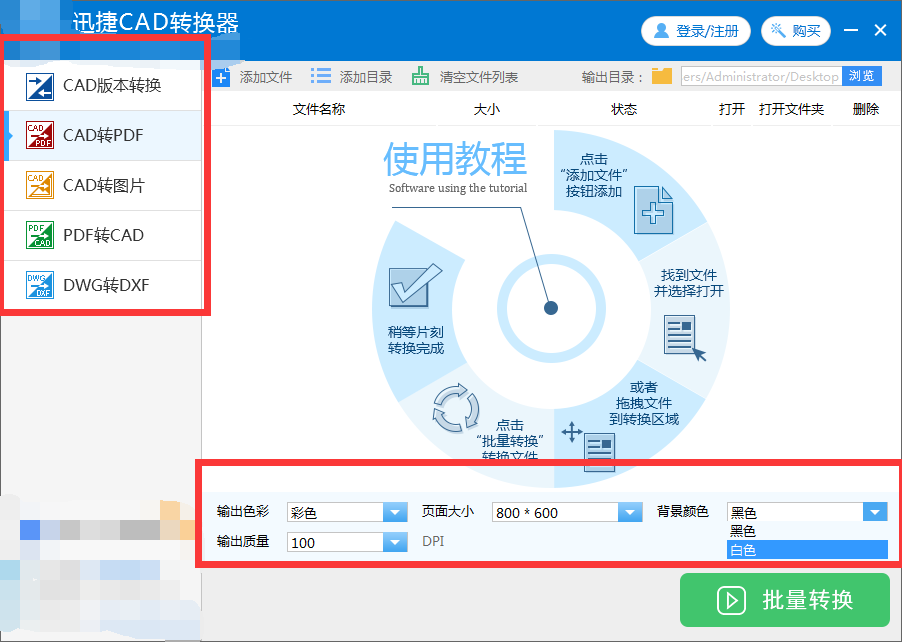The width and height of the screenshot is (902, 642).
Task: Click 清空文件列表 to clear files
Action: pos(479,77)
